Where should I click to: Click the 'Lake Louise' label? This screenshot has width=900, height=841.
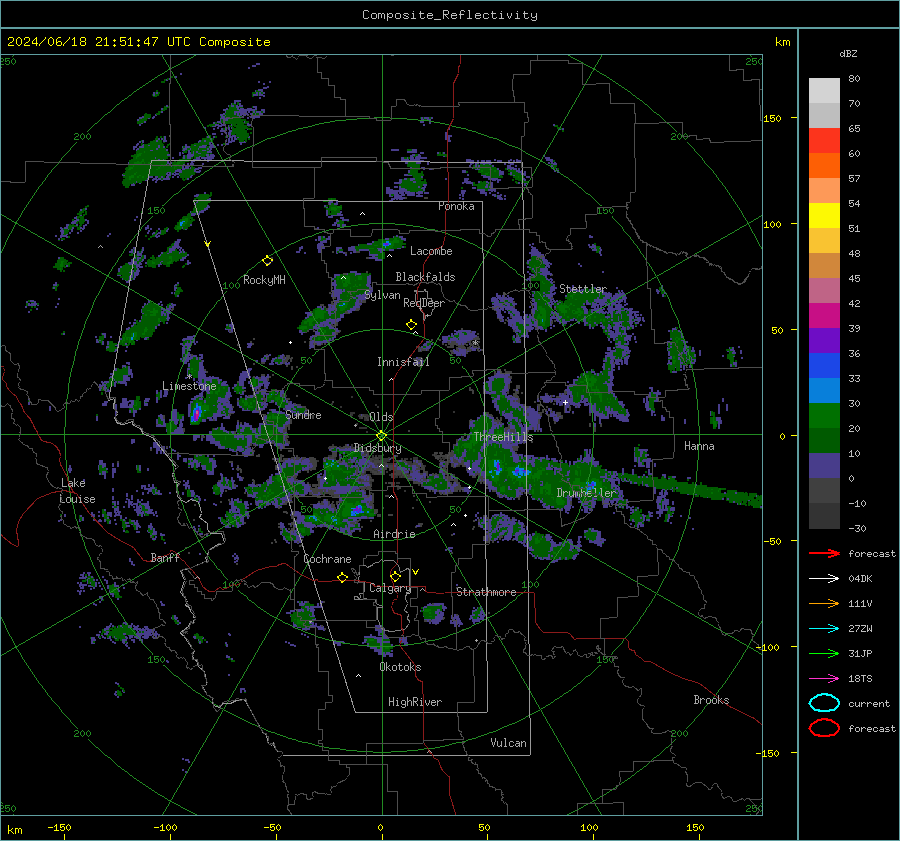coord(78,491)
